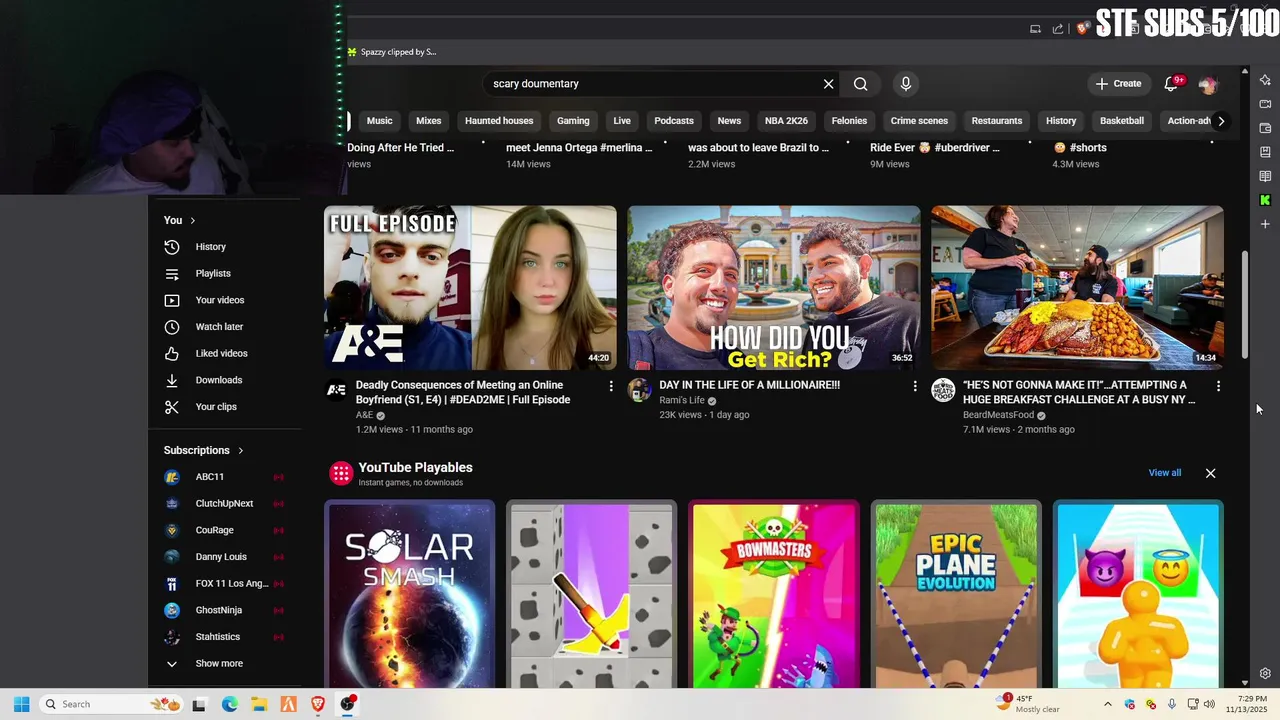The image size is (1280, 720).
Task: Open Your videos in the sidebar
Action: [x=225, y=300]
